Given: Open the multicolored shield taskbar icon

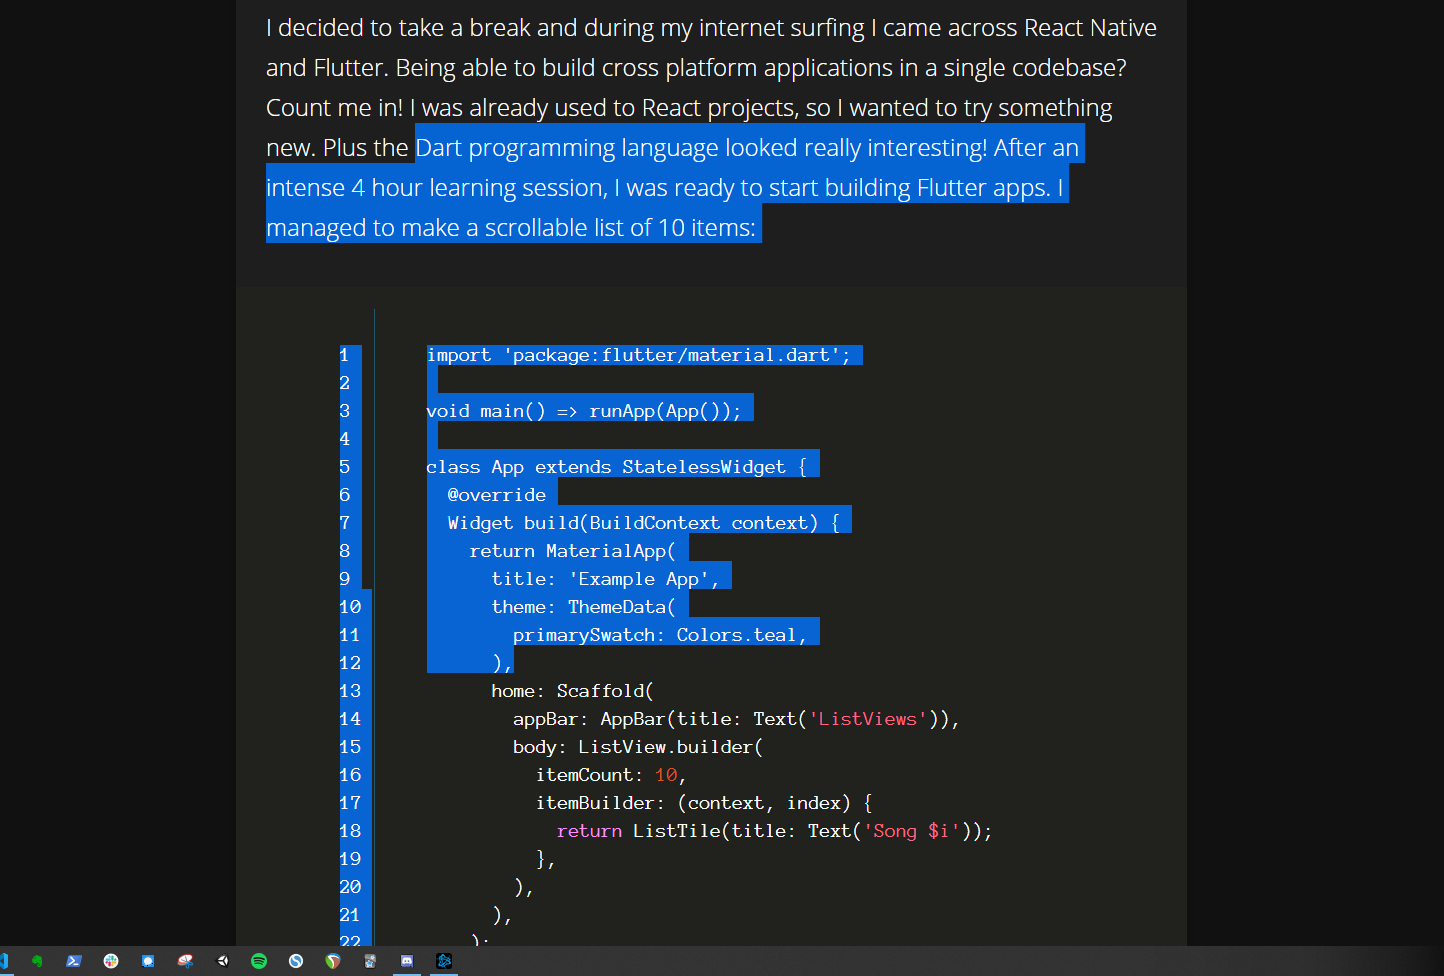Looking at the screenshot, I should pyautogui.click(x=333, y=961).
